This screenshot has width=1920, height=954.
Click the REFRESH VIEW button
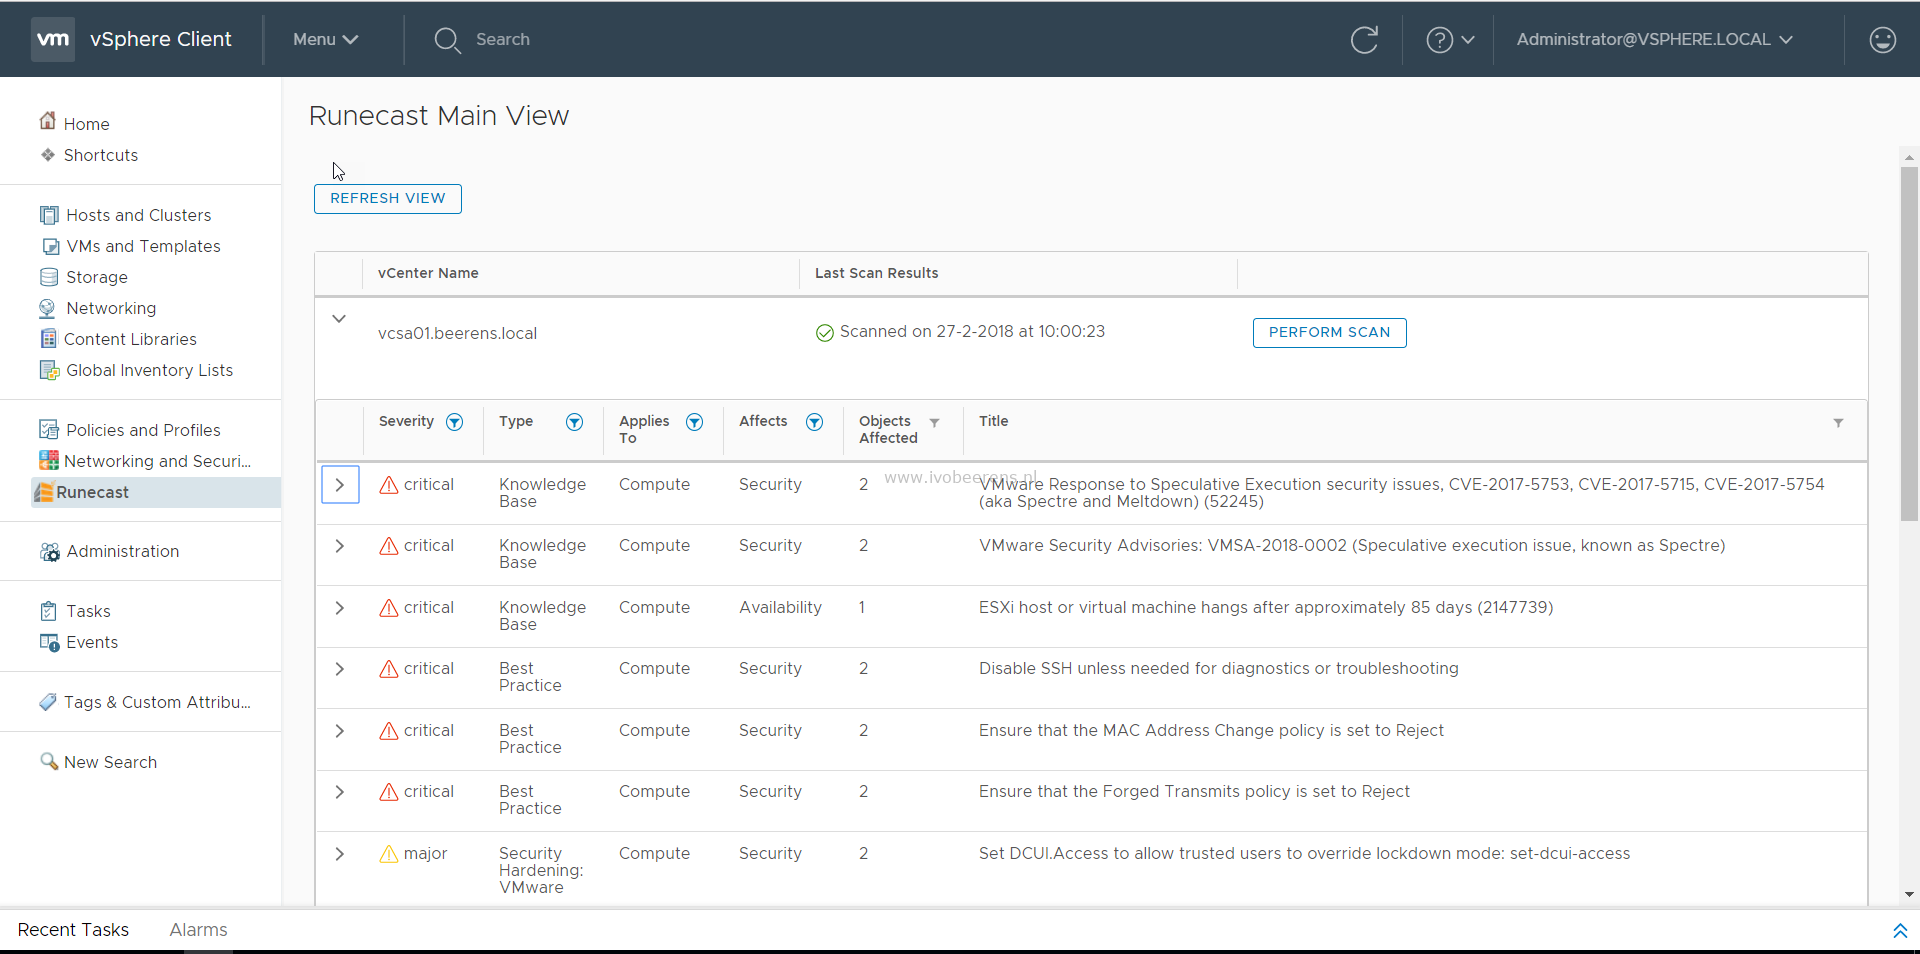pos(388,199)
